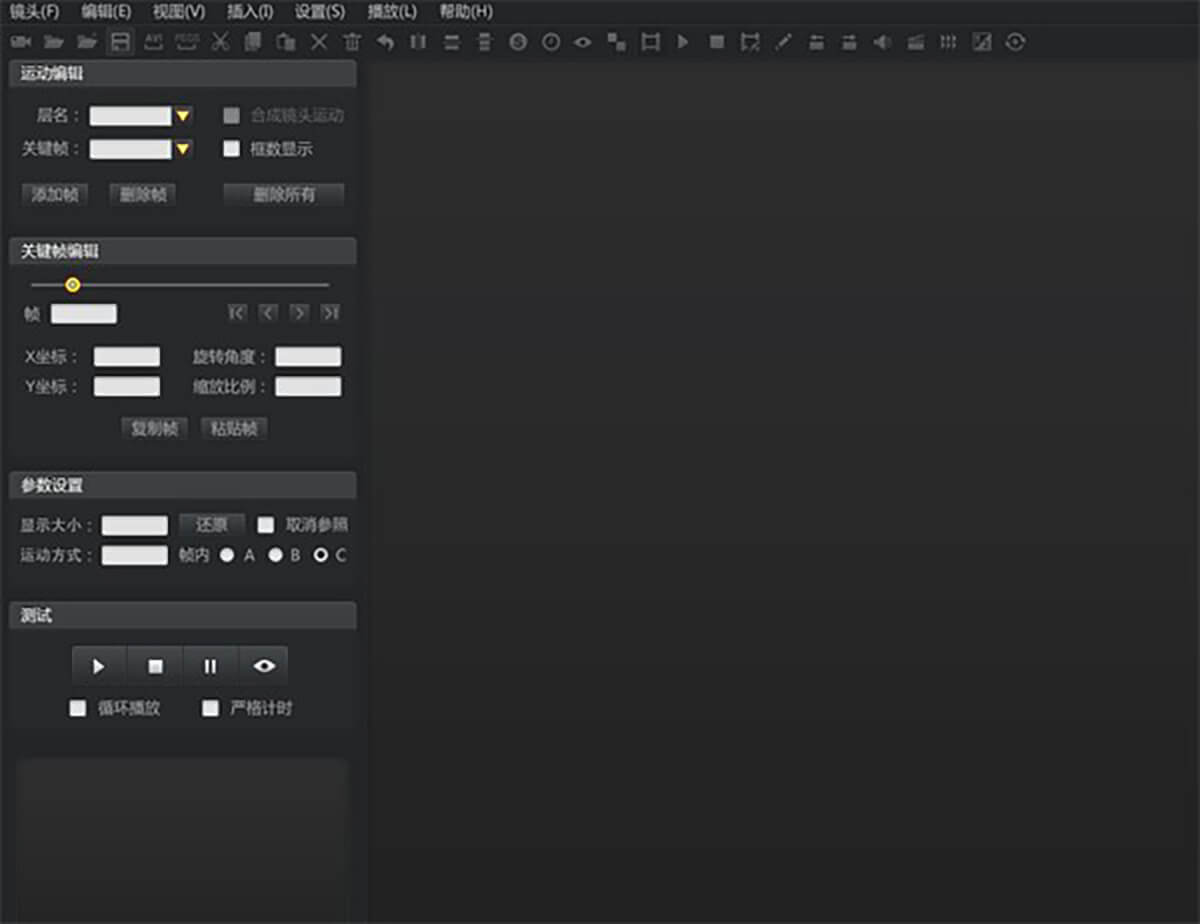Open the 视图(V) menu
This screenshot has width=1200, height=924.
(179, 12)
